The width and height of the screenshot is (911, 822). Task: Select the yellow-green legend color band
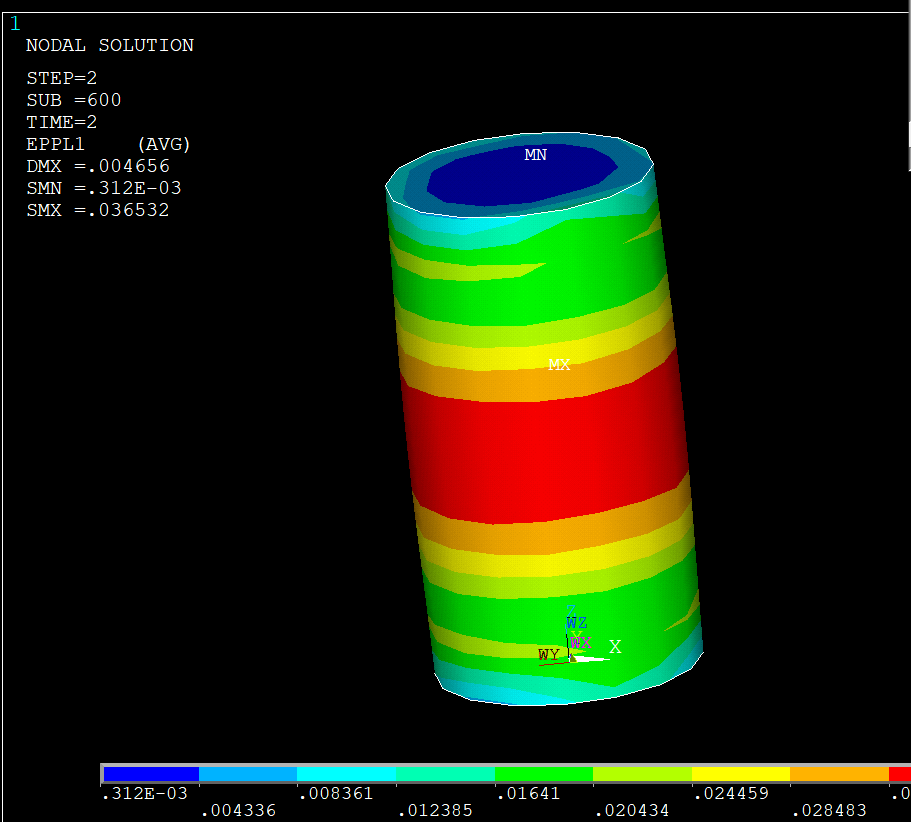tap(643, 774)
